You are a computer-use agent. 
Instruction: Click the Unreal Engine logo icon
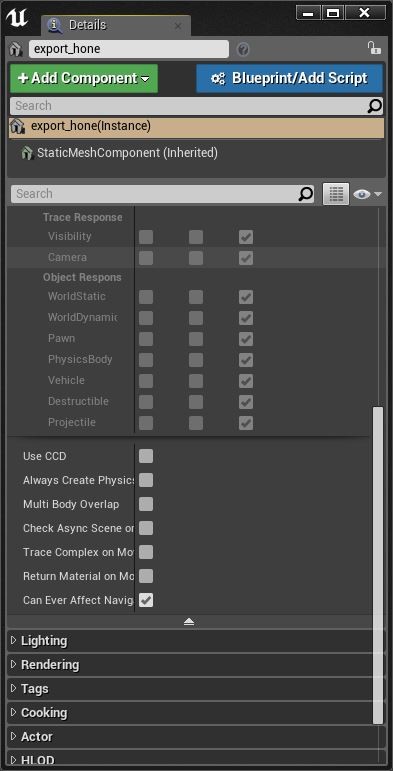17,18
